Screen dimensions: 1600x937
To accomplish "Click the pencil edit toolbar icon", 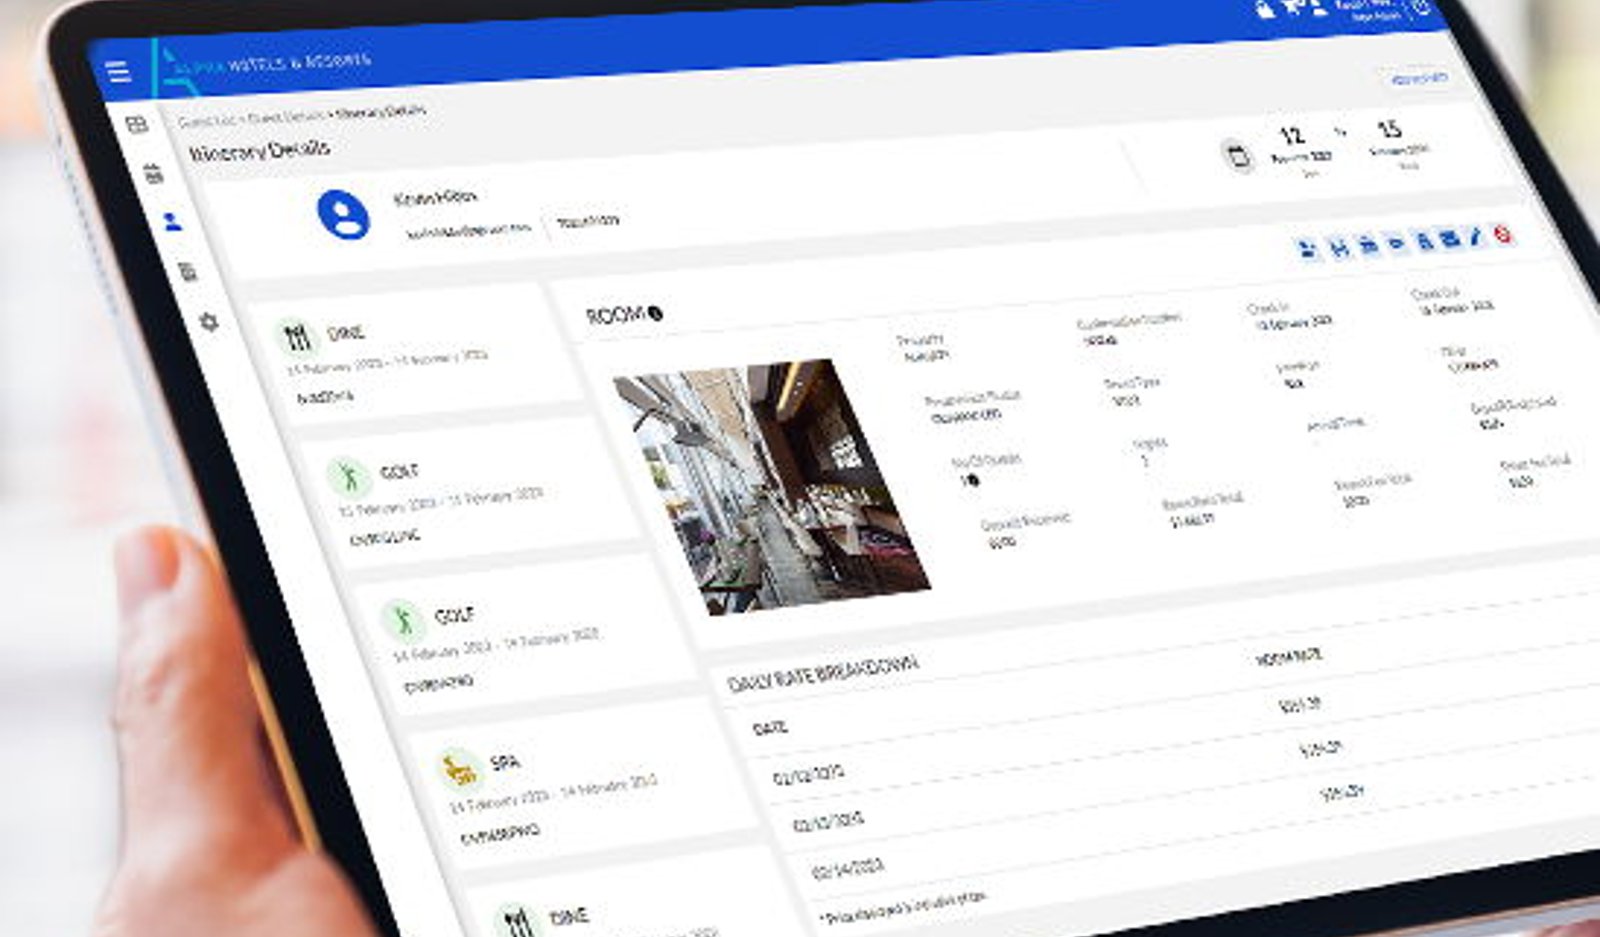I will 1475,238.
